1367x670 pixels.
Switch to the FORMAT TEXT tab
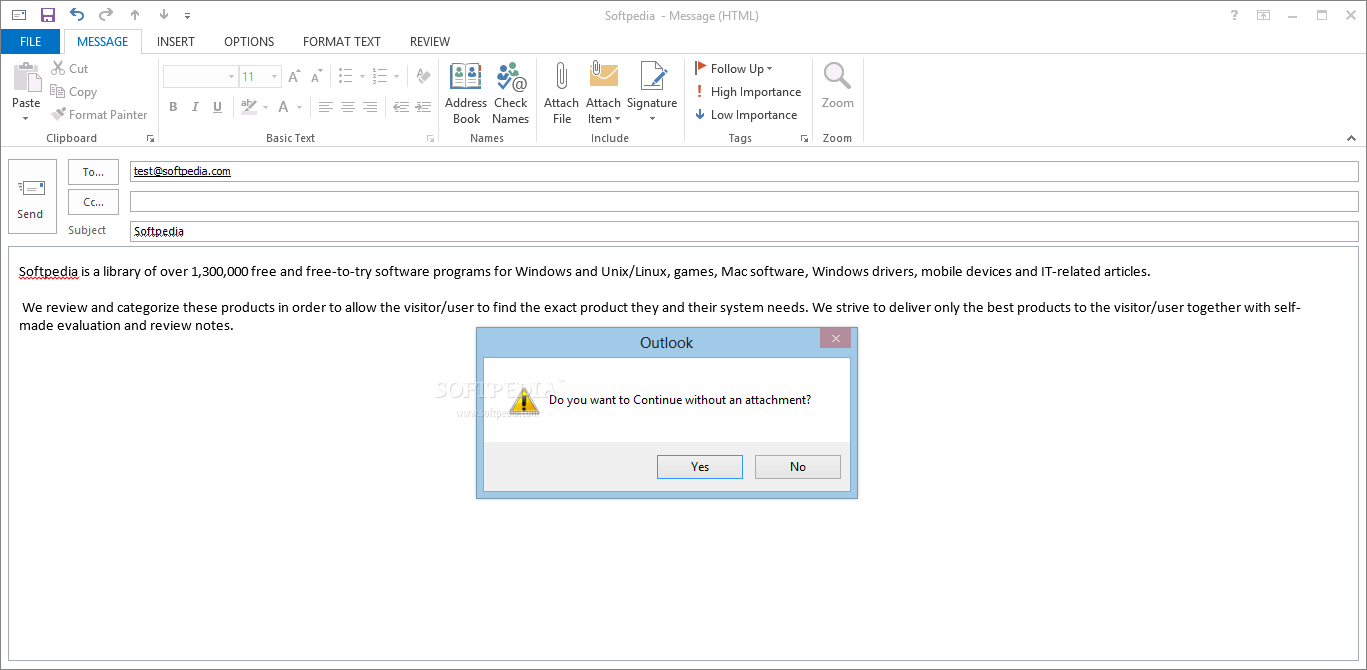tap(342, 42)
